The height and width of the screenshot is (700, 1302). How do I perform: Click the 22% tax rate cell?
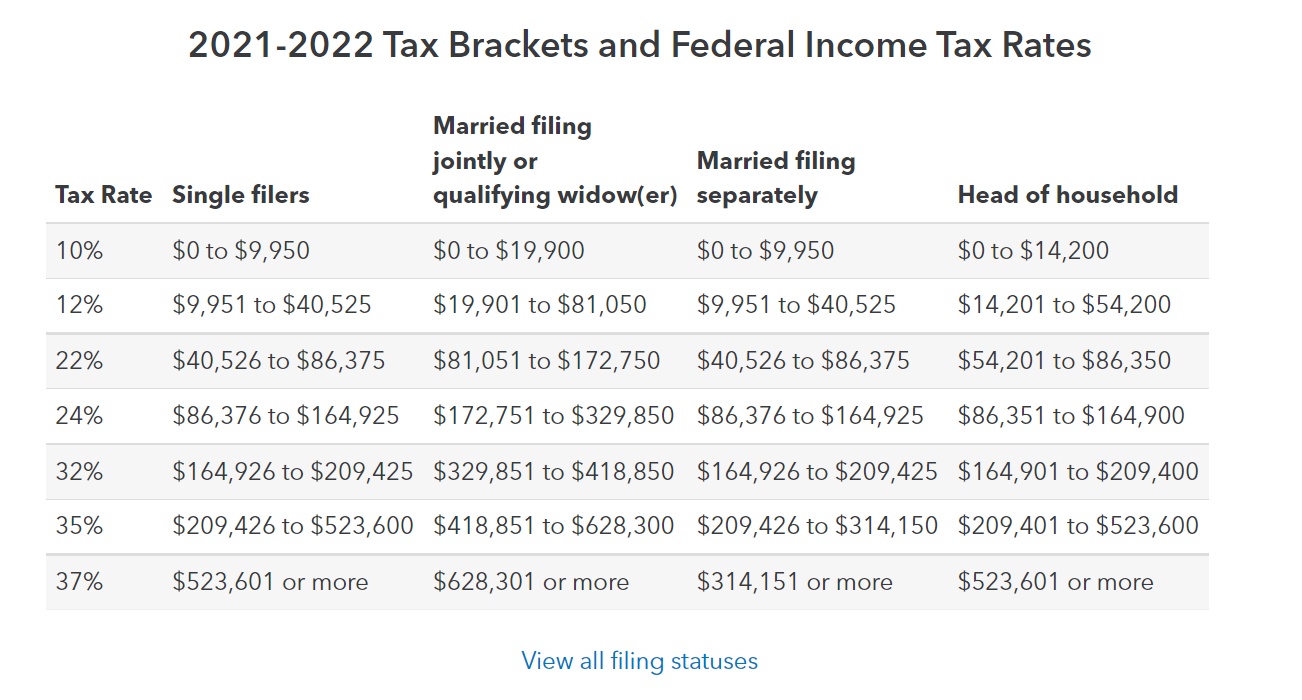click(x=79, y=360)
